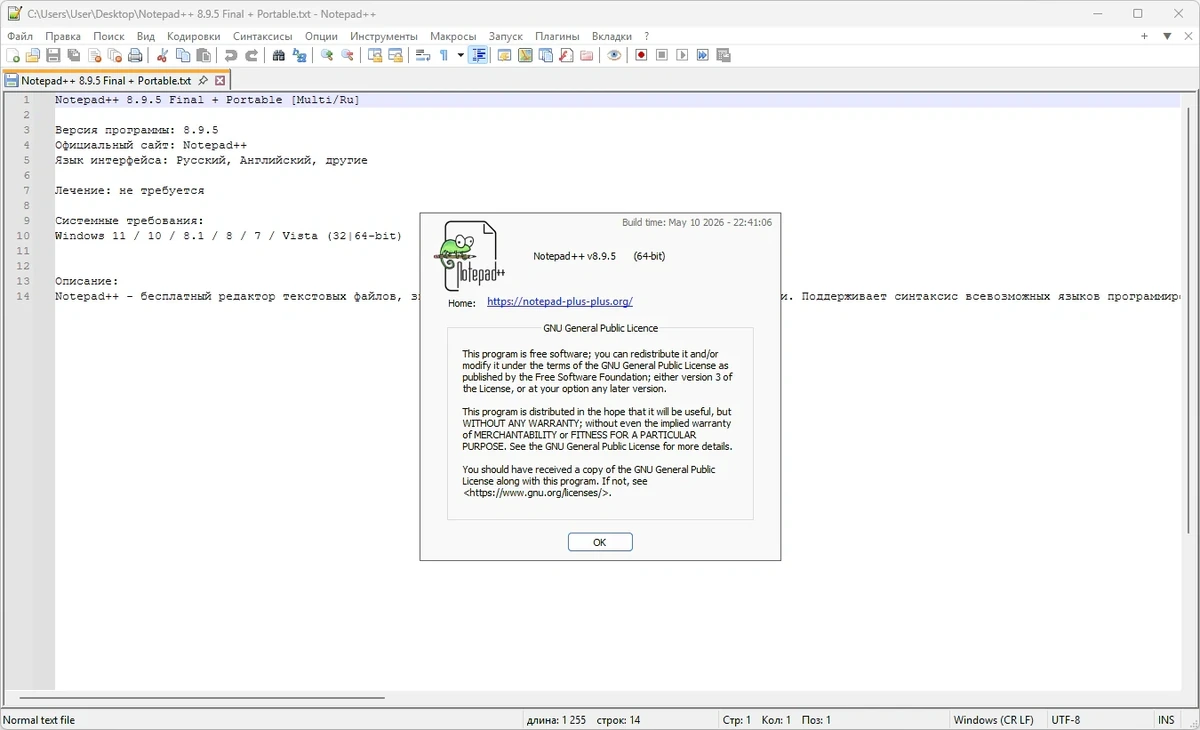Click the Open file toolbar icon
Screen dimensions: 1200x730
pyautogui.click(x=33, y=55)
